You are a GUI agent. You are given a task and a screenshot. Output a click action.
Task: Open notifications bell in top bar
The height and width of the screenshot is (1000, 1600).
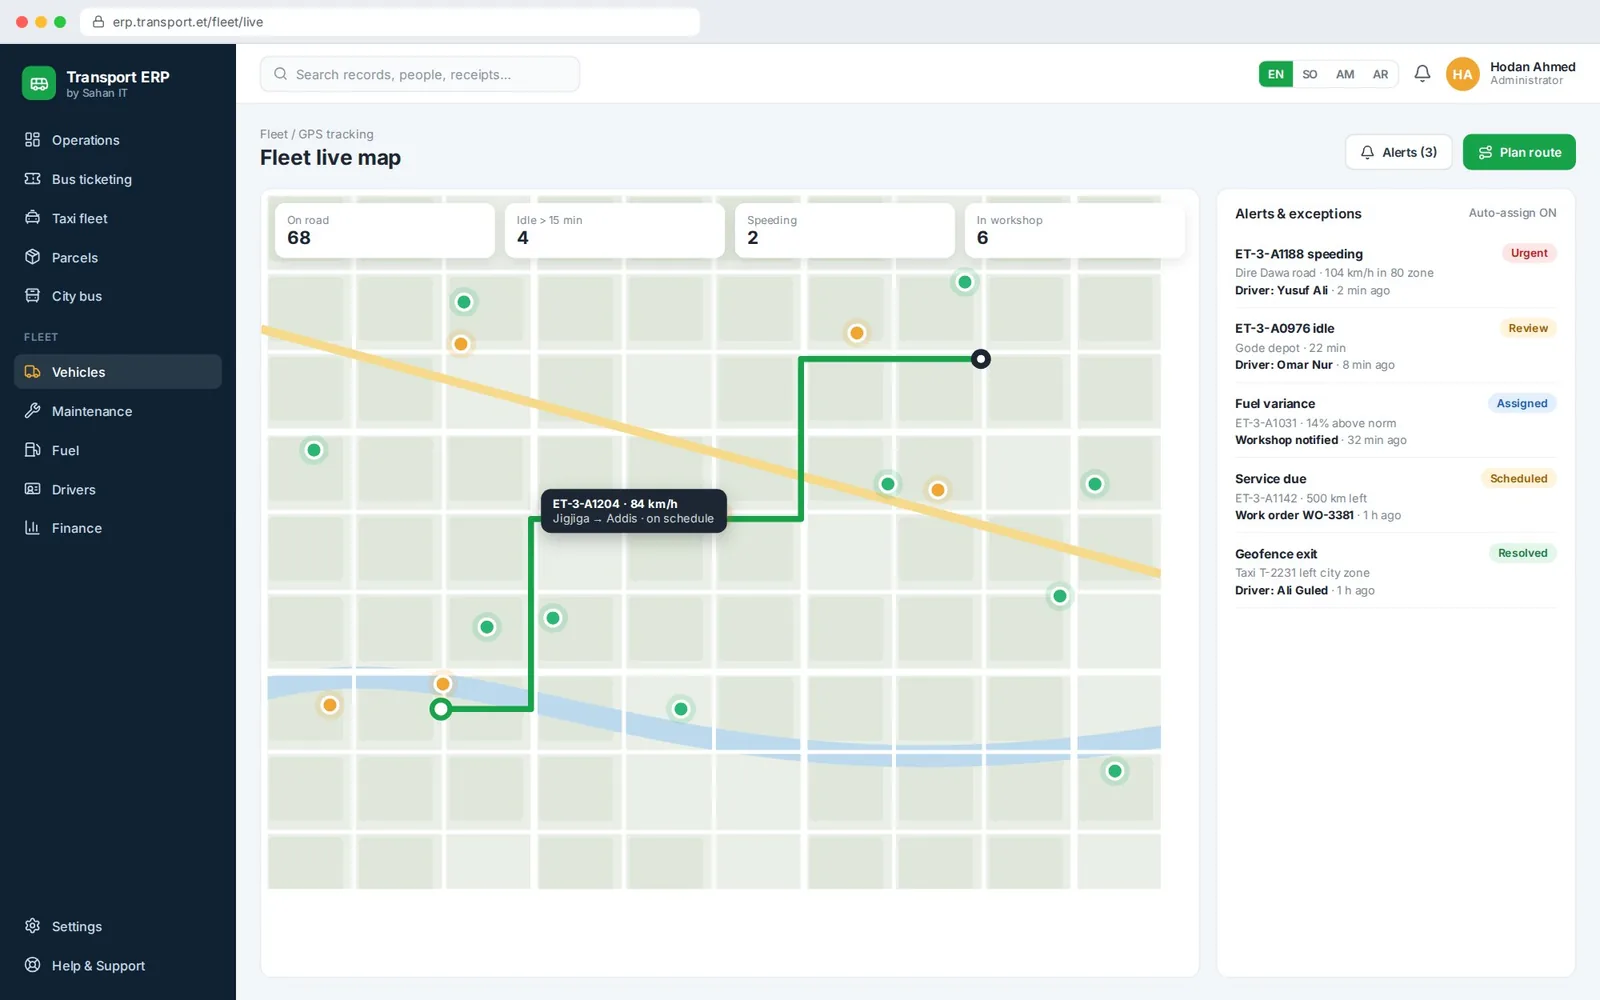click(x=1422, y=74)
